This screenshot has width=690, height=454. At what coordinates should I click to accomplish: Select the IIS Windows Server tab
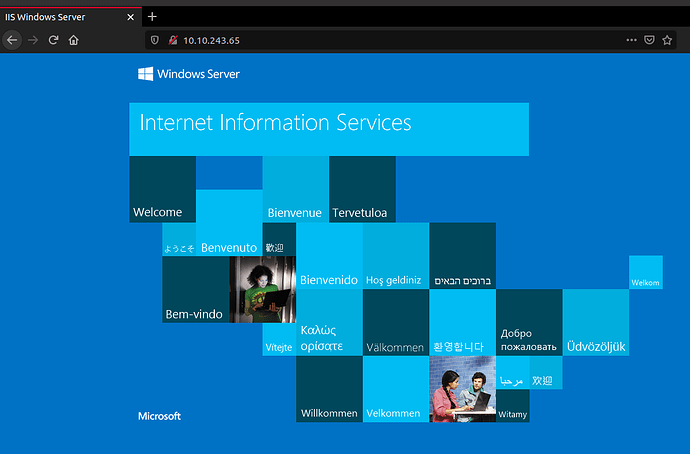[70, 17]
